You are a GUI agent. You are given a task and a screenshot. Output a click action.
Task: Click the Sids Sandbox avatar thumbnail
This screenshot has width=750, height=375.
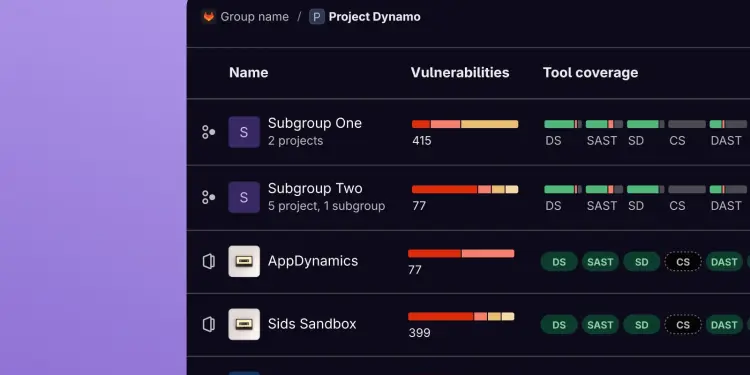tap(244, 324)
